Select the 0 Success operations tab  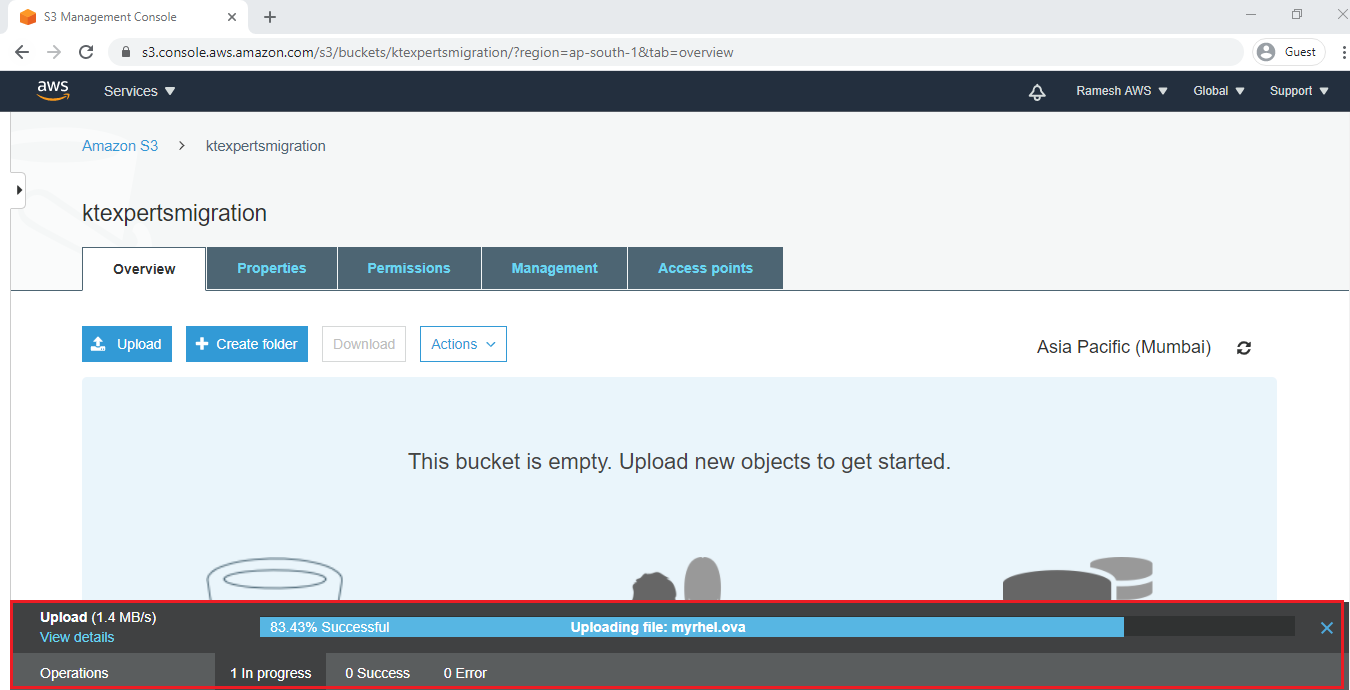click(x=378, y=673)
